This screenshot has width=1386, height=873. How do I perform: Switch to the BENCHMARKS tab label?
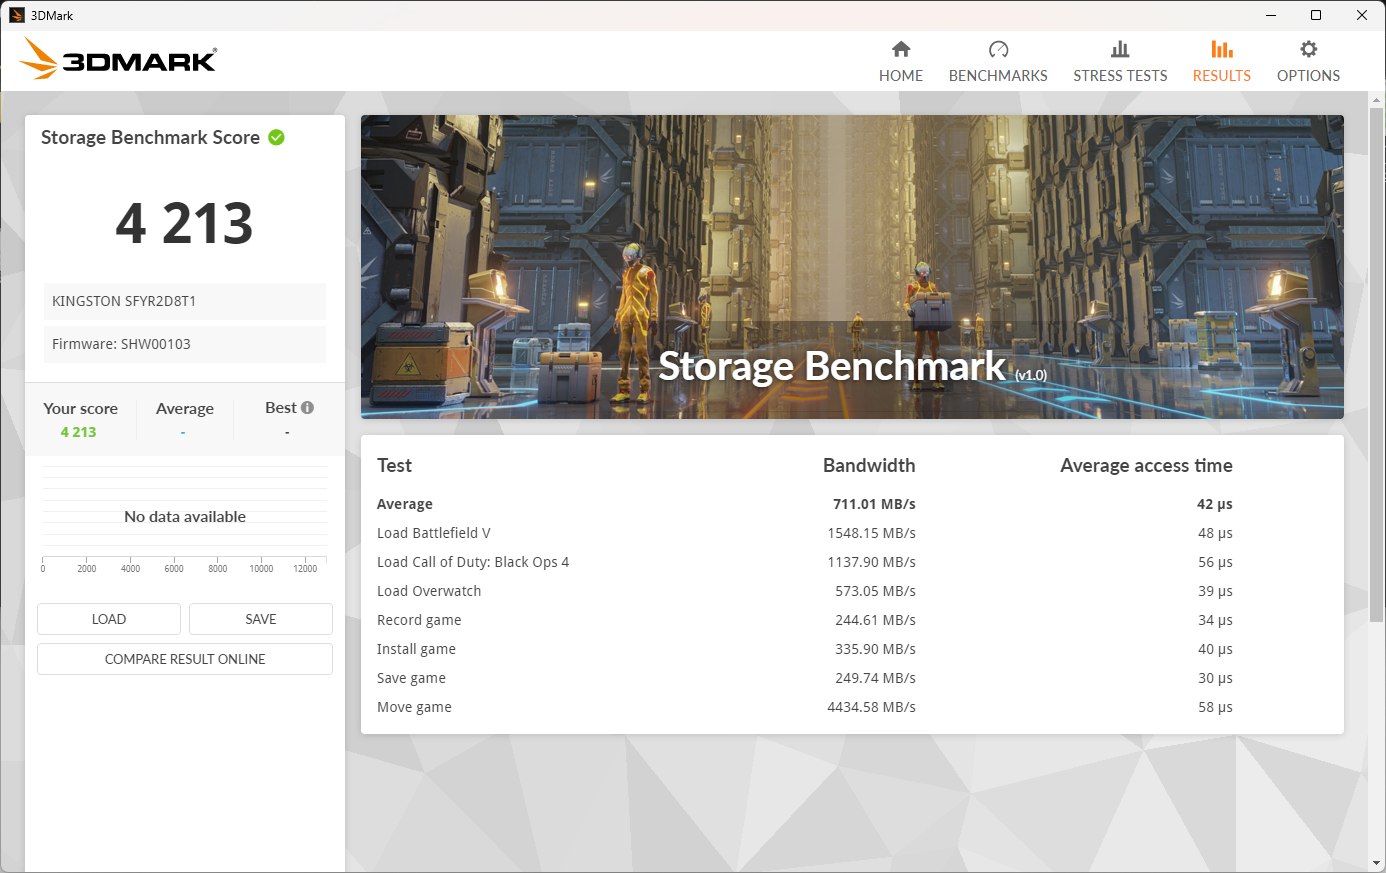pyautogui.click(x=998, y=76)
